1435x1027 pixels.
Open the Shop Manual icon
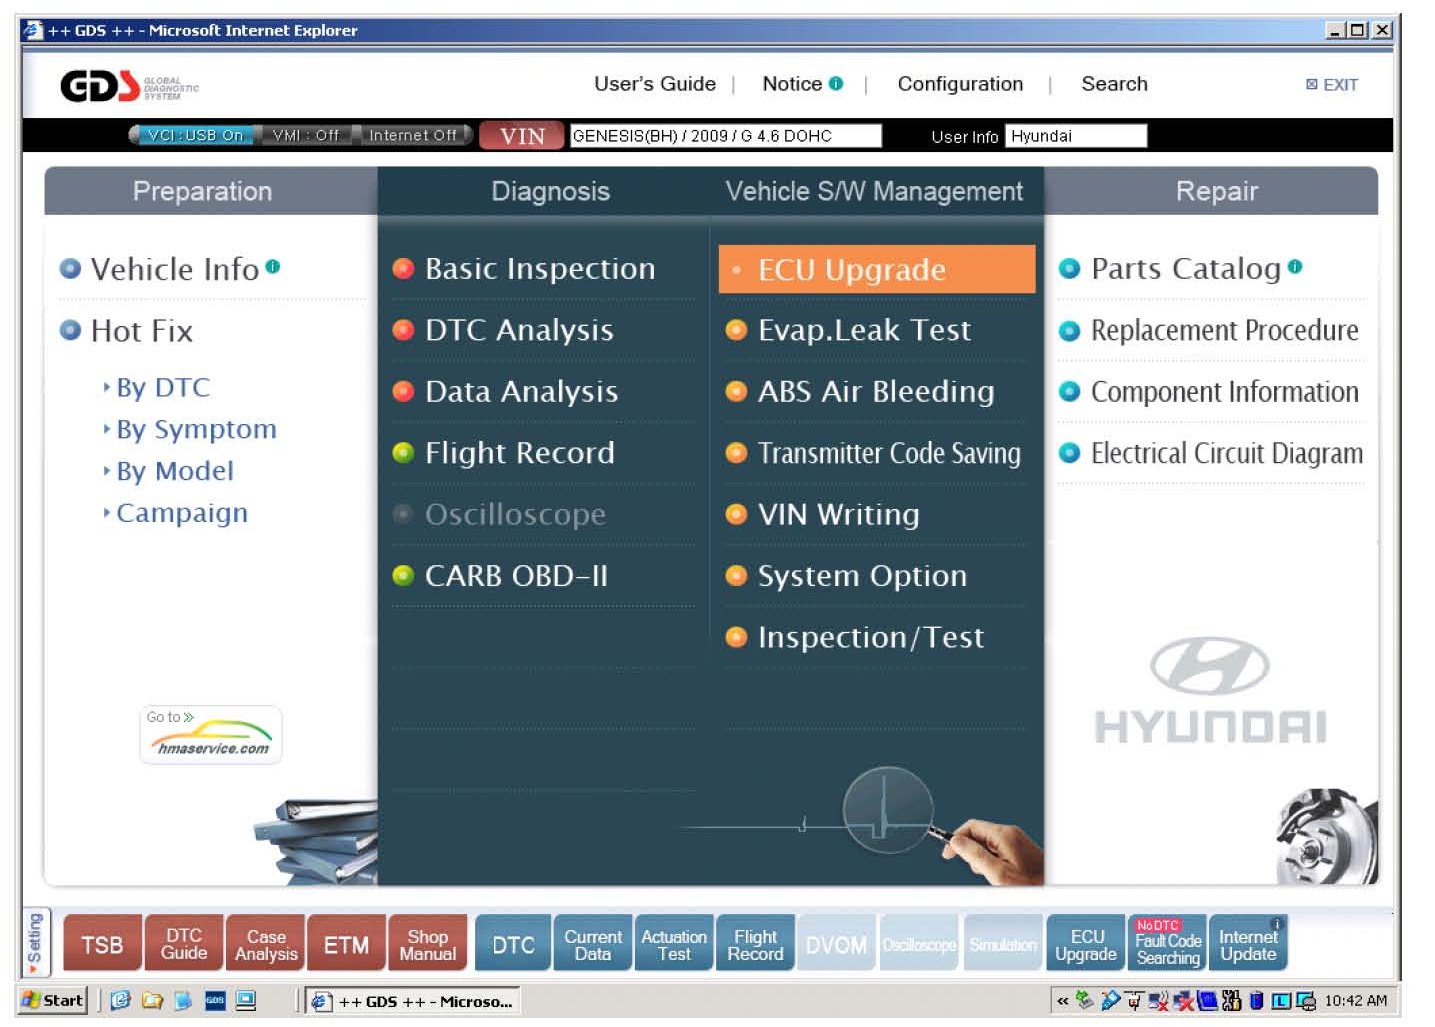click(427, 944)
